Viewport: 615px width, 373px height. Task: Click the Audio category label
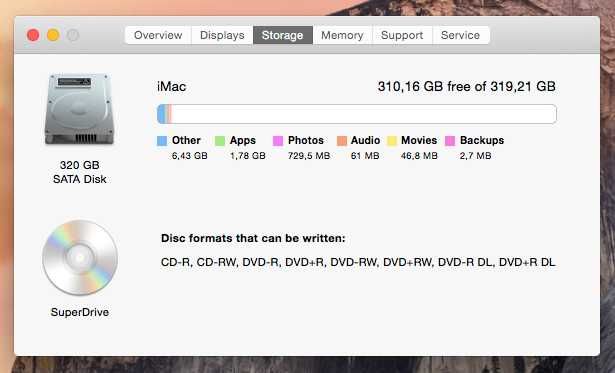(x=366, y=140)
